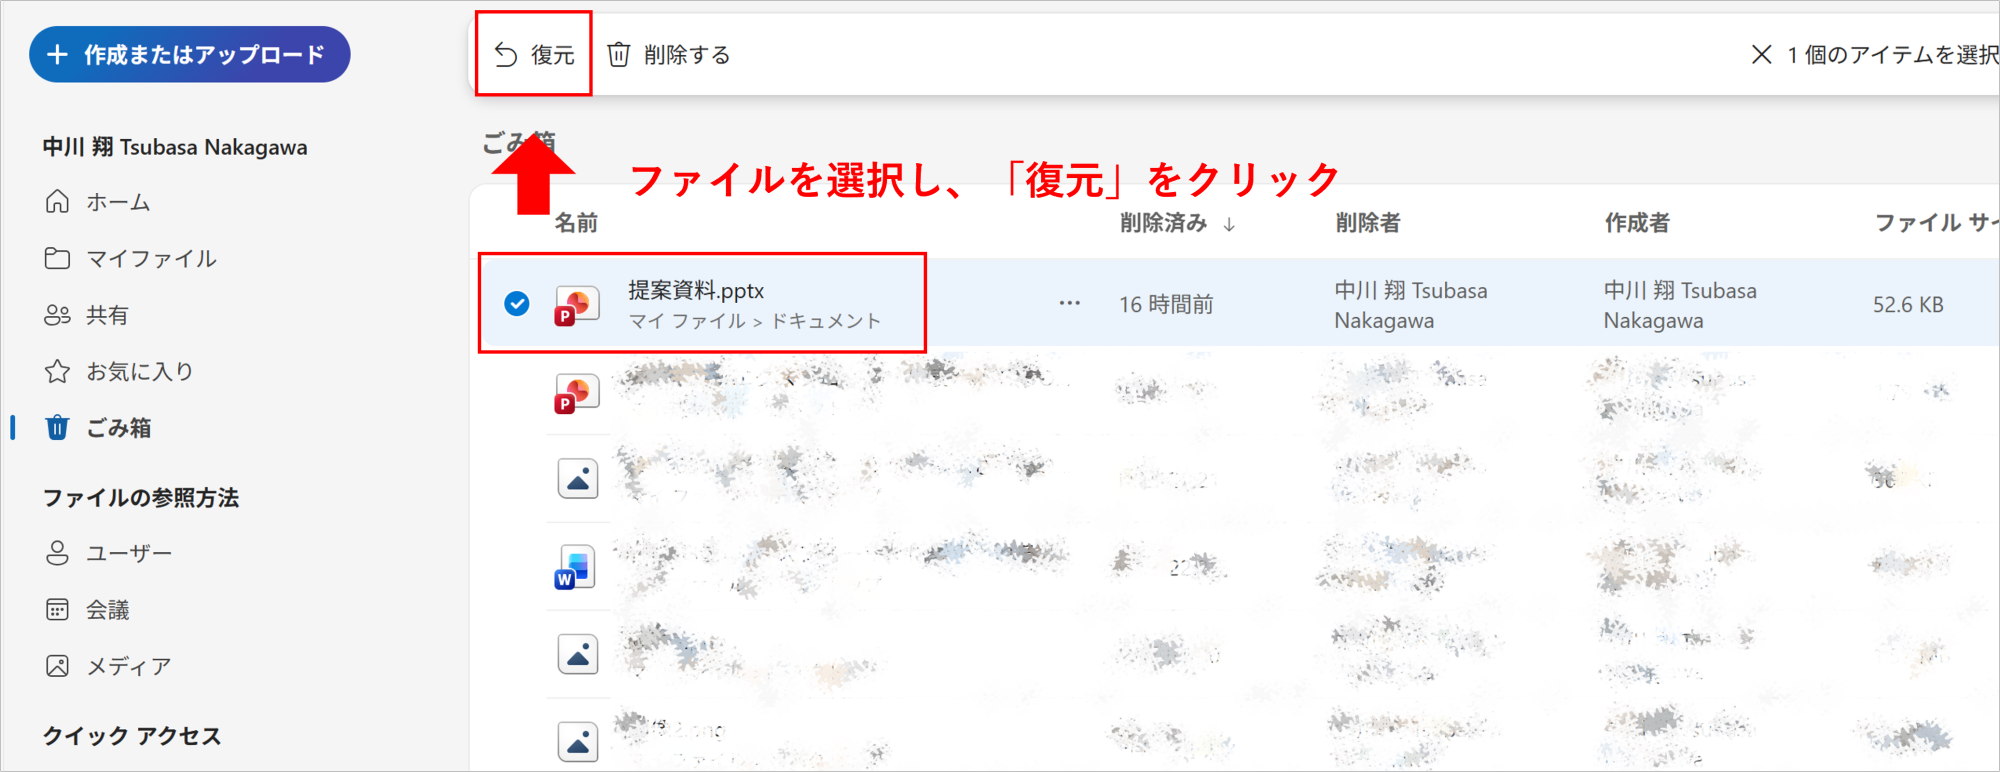This screenshot has height=772, width=2000.
Task: Open more options for 提案資料.pptx
Action: pos(1069,303)
